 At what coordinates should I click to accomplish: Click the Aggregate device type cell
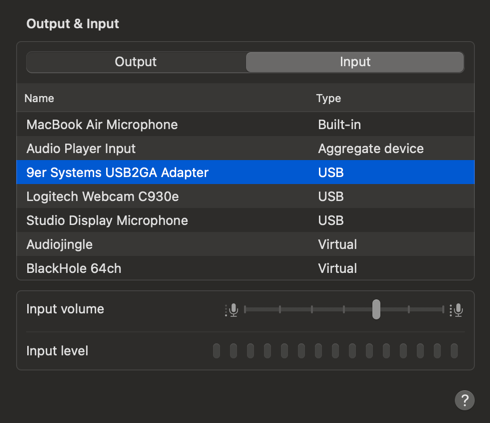(371, 149)
